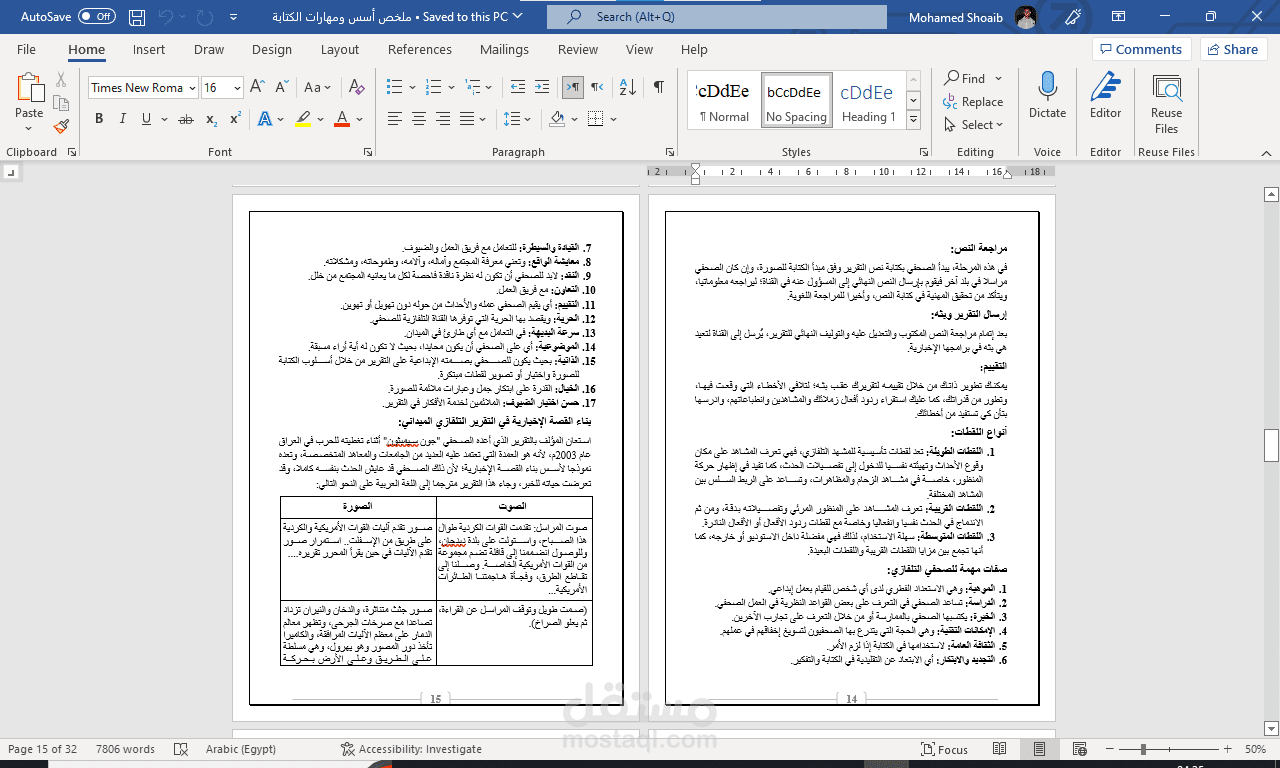
Task: Apply strikethrough formatting
Action: click(186, 118)
